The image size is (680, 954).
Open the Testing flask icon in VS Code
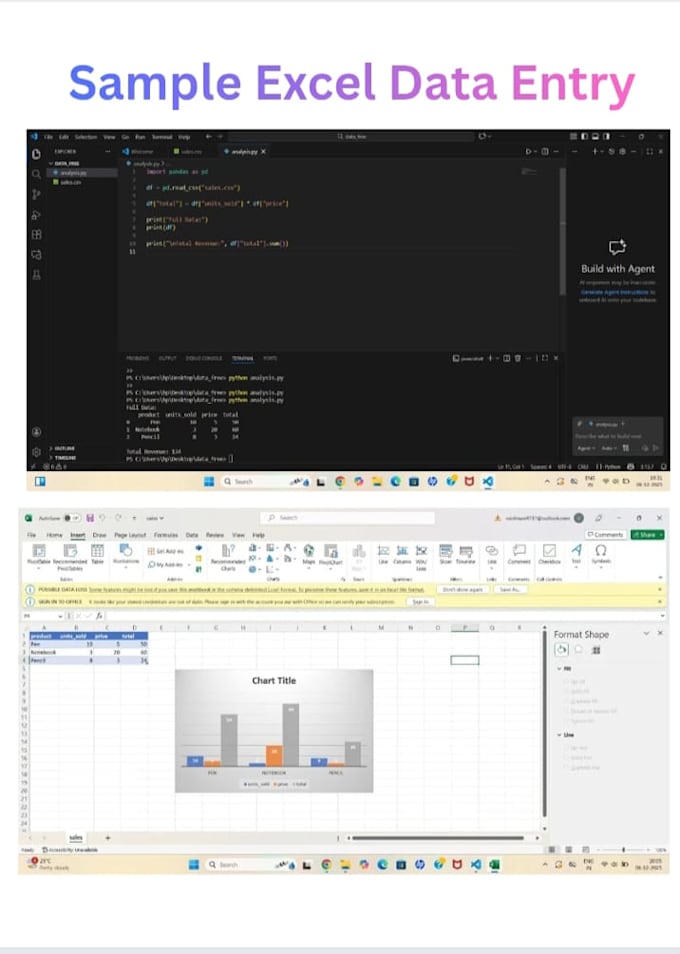tap(36, 274)
